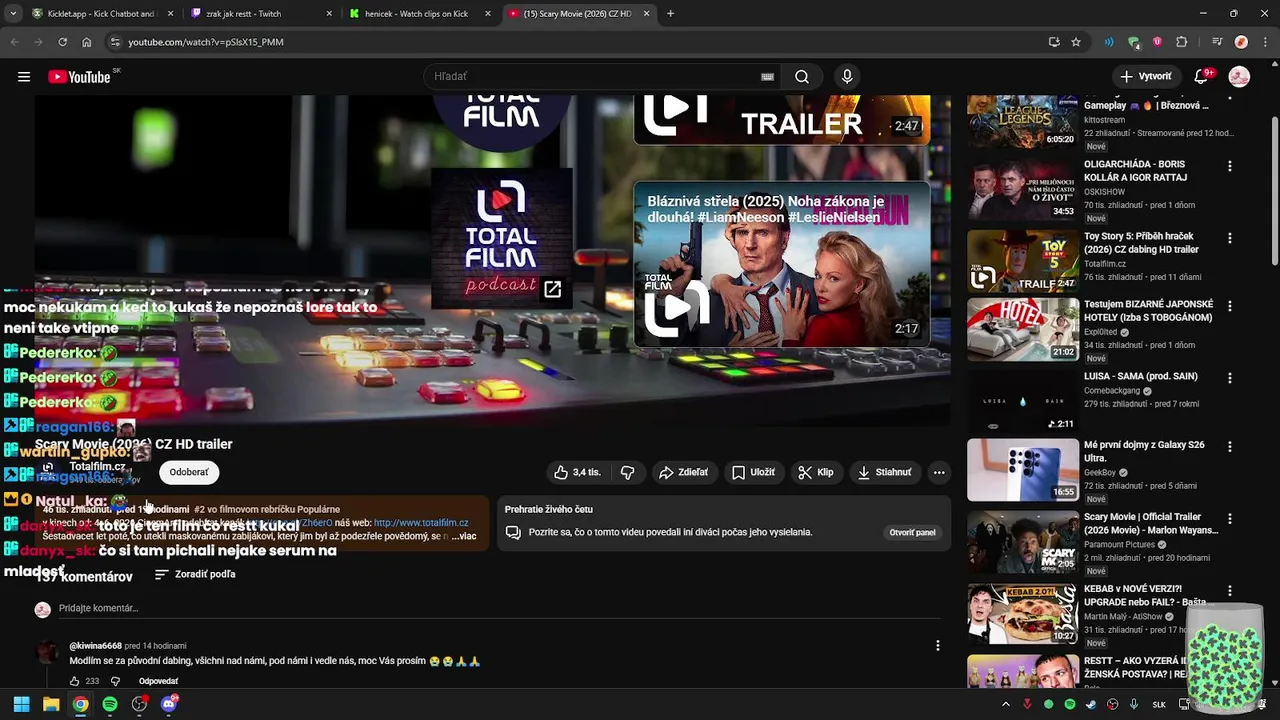Open File Explorer from taskbar
The width and height of the screenshot is (1280, 720).
tap(51, 704)
